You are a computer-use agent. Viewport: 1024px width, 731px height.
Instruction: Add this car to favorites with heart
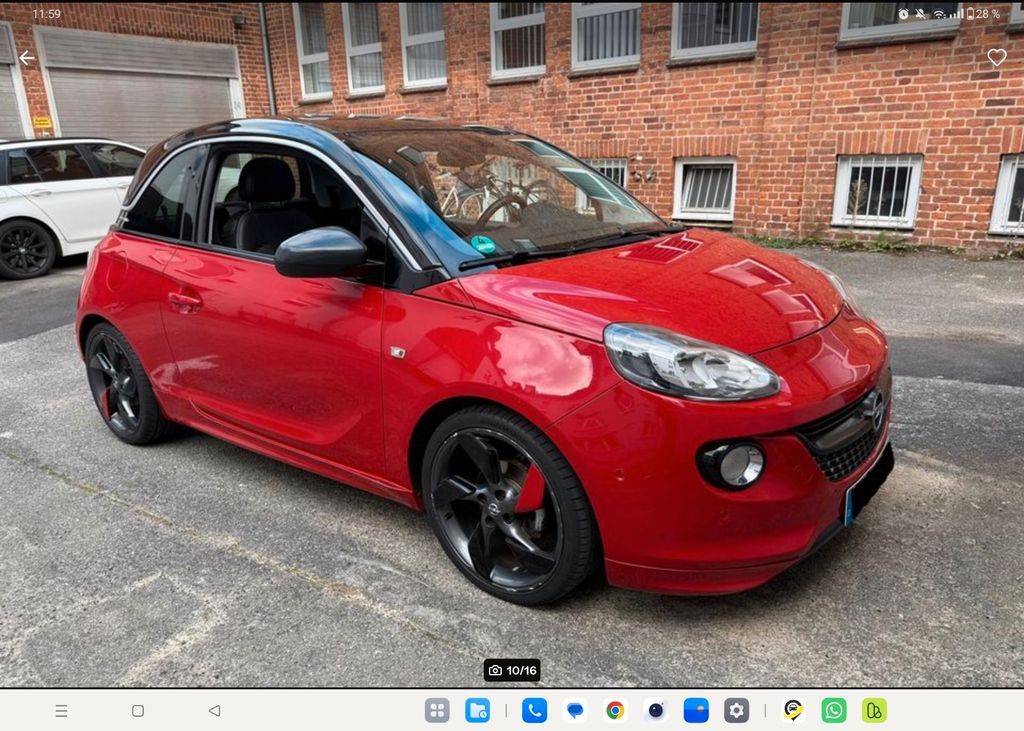click(996, 58)
